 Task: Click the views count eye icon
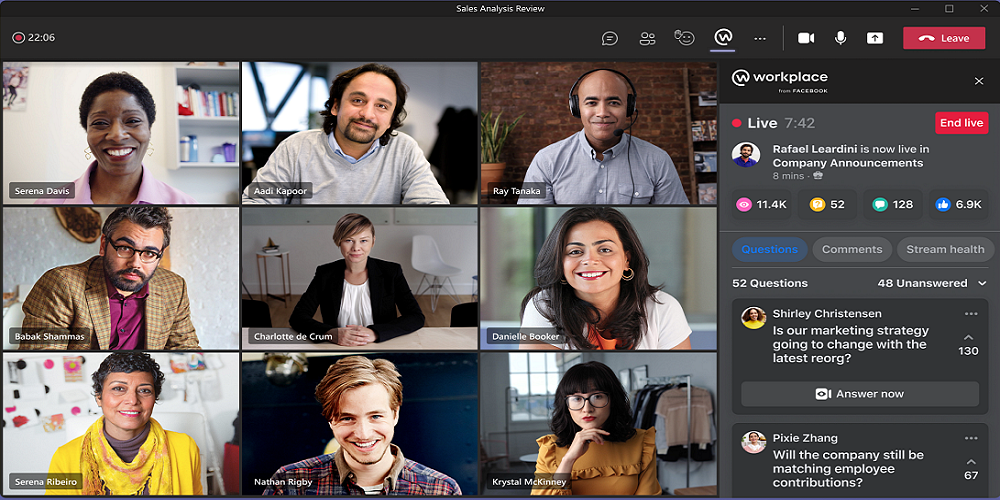click(744, 204)
